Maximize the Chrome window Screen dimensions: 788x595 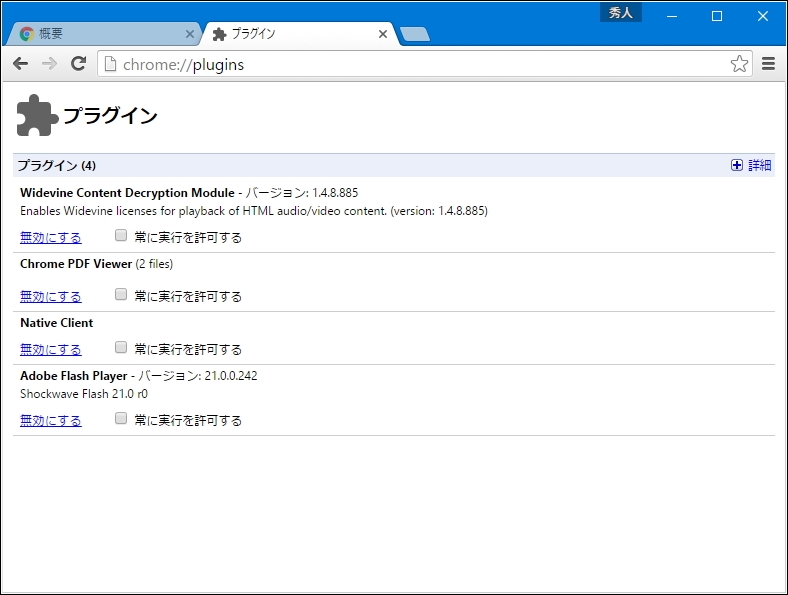tap(717, 16)
